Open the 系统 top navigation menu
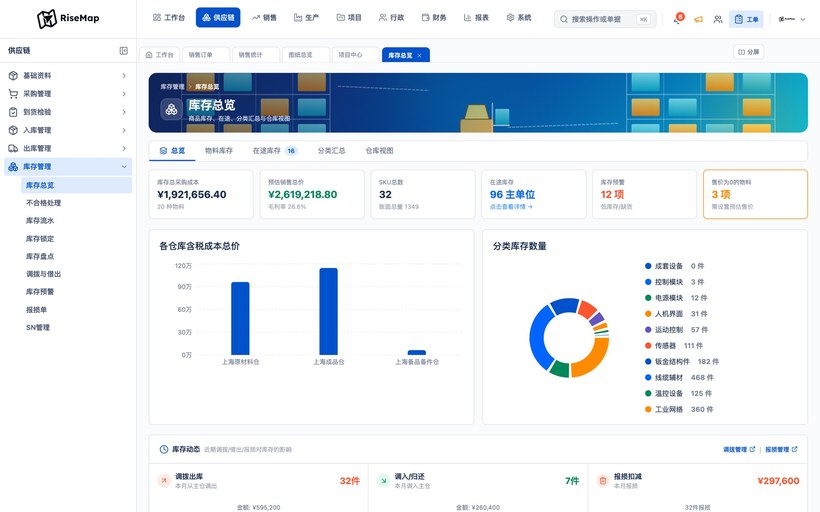Screen dimensions: 820x512 click(x=518, y=18)
